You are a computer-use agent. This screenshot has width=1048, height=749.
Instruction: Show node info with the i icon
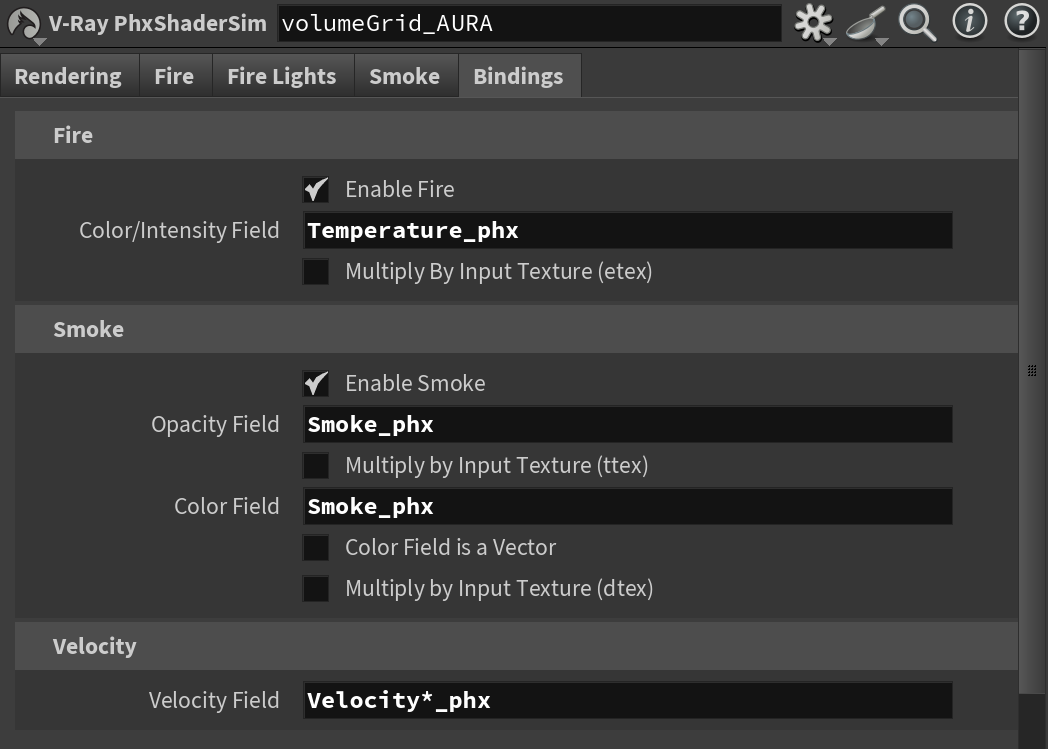(969, 21)
